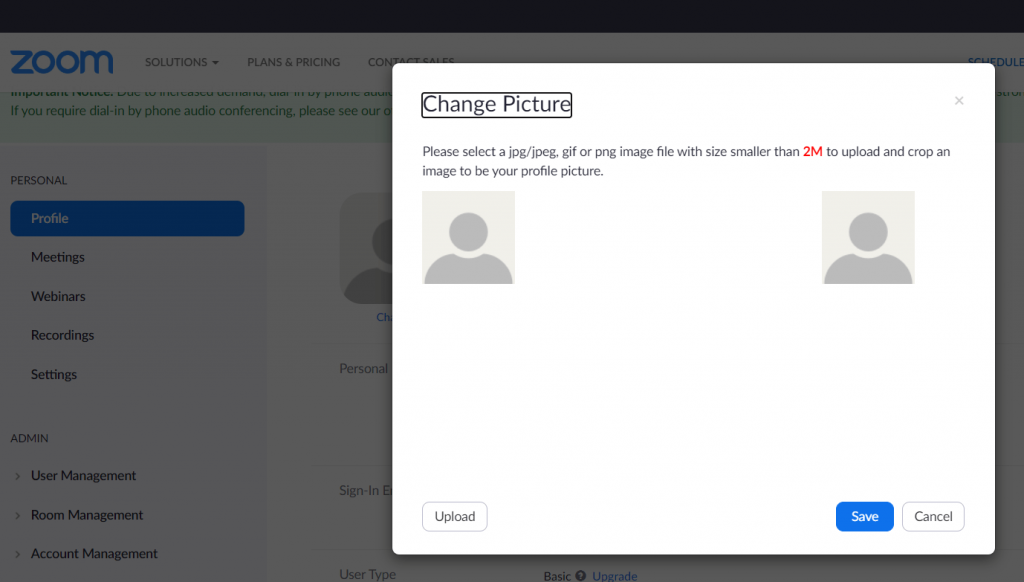The width and height of the screenshot is (1024, 582).
Task: Save the profile picture
Action: point(864,516)
